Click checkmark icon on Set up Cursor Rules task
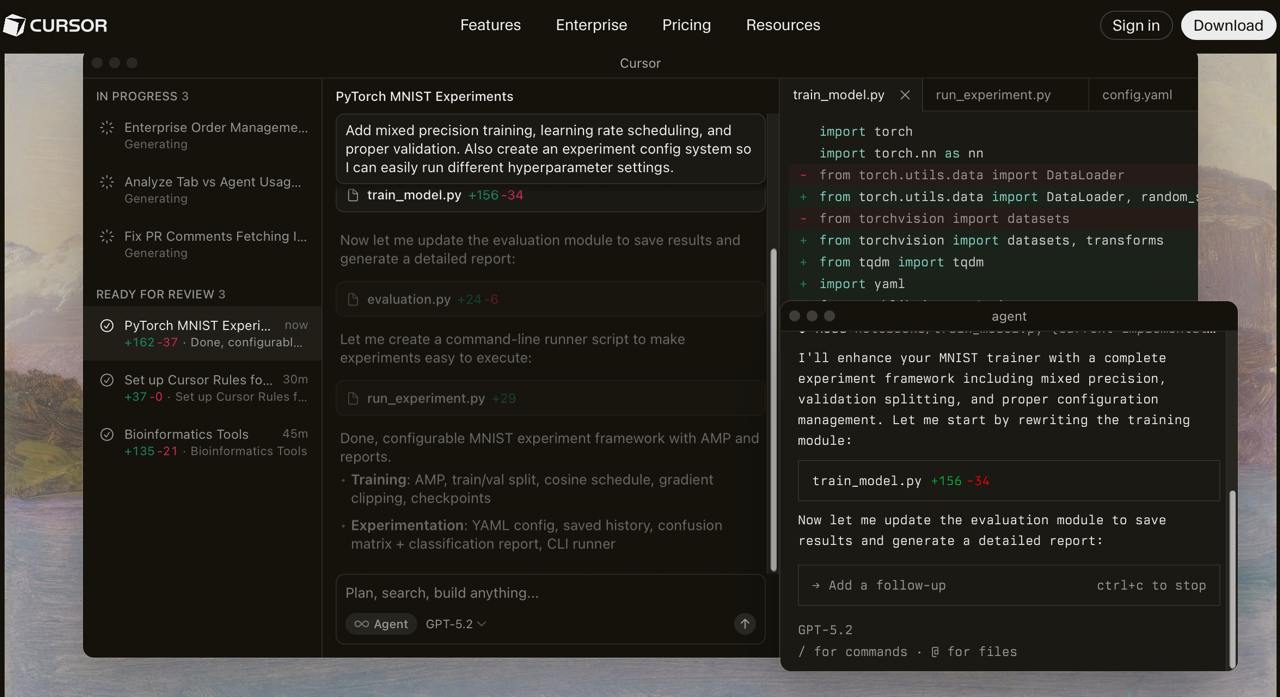The width and height of the screenshot is (1280, 697). point(107,380)
